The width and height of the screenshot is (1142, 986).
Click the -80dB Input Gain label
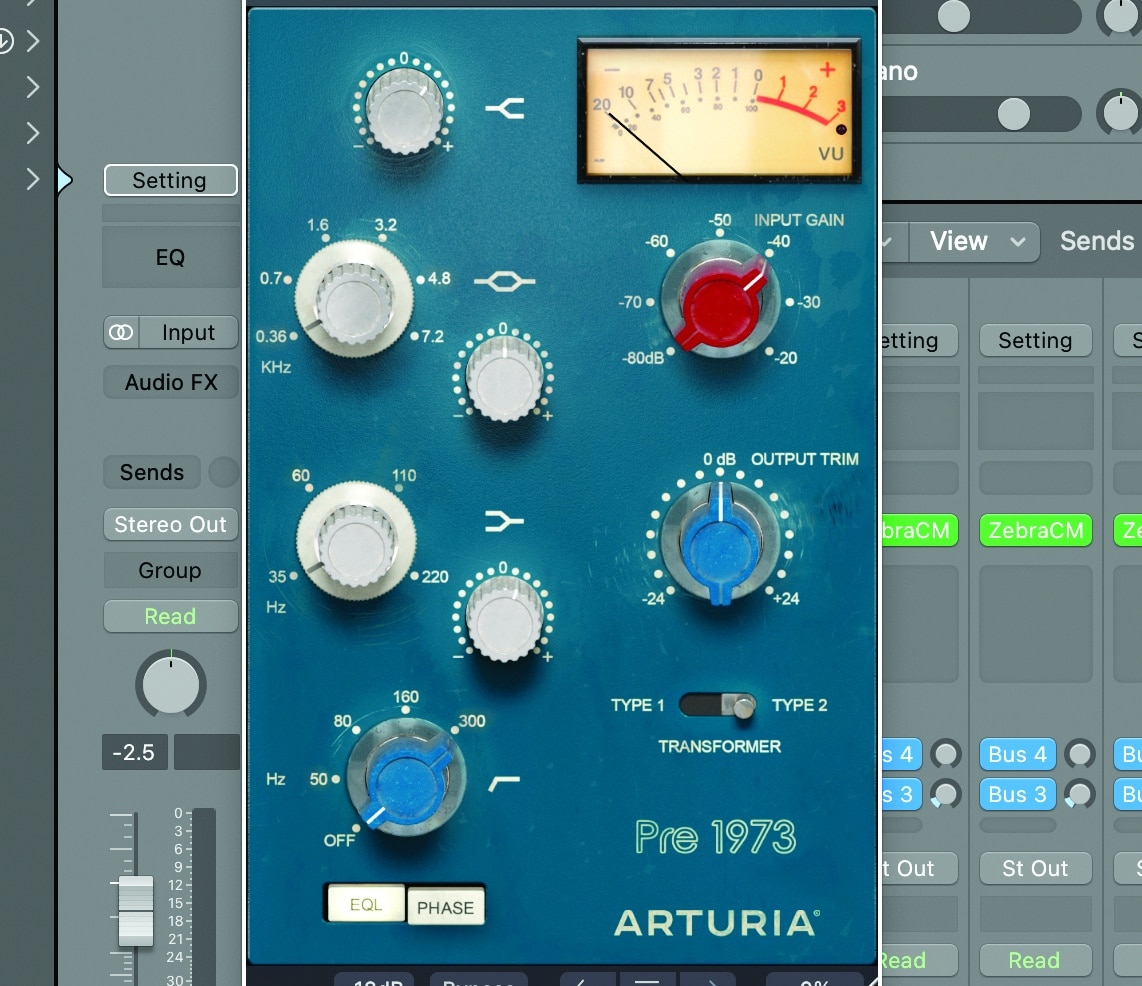pyautogui.click(x=642, y=358)
